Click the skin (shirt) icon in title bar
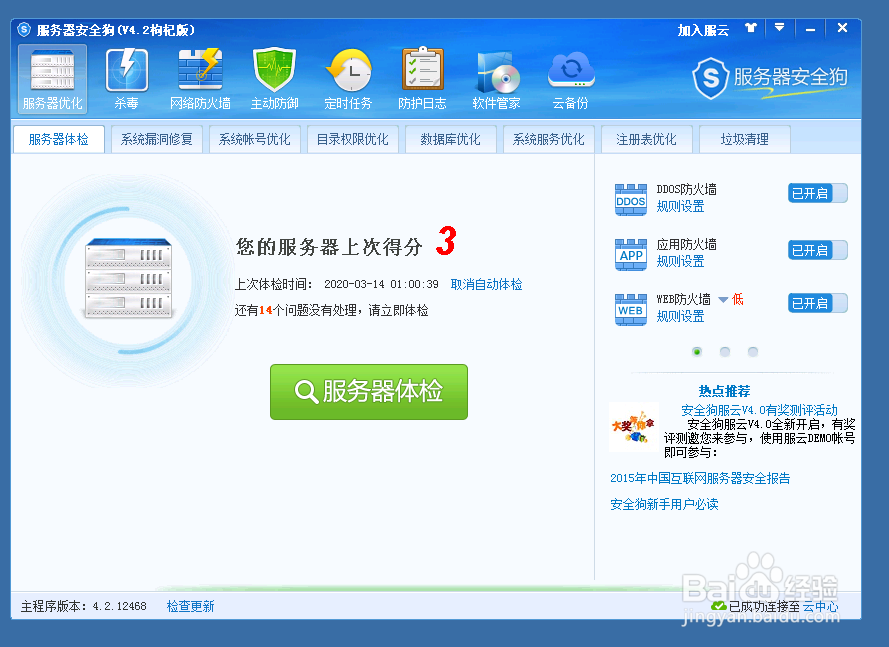 coord(751,28)
